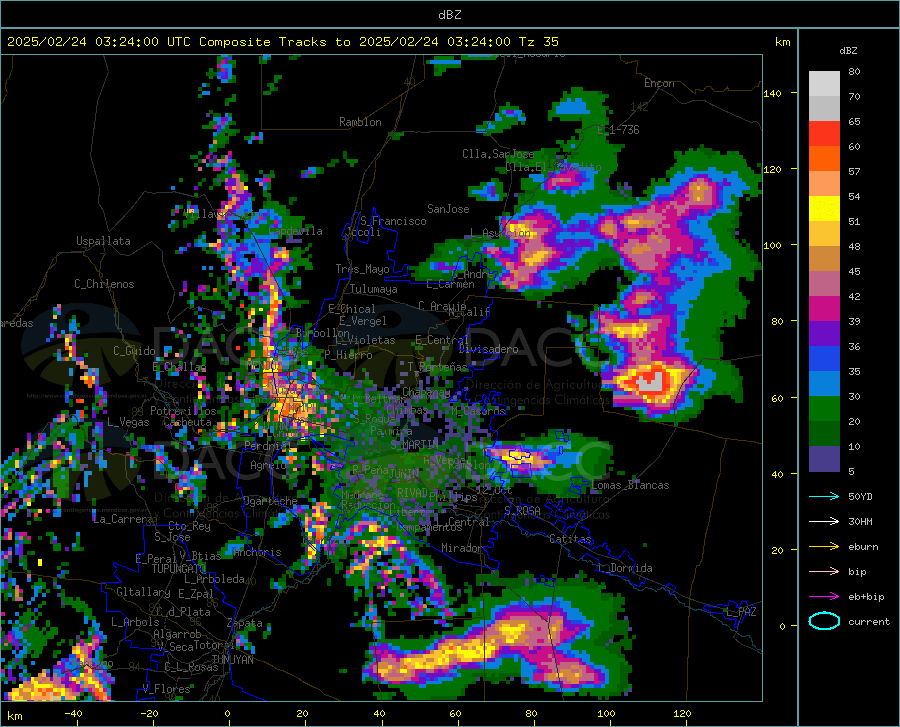Click the Encon label on map
900x727 pixels.
point(659,83)
